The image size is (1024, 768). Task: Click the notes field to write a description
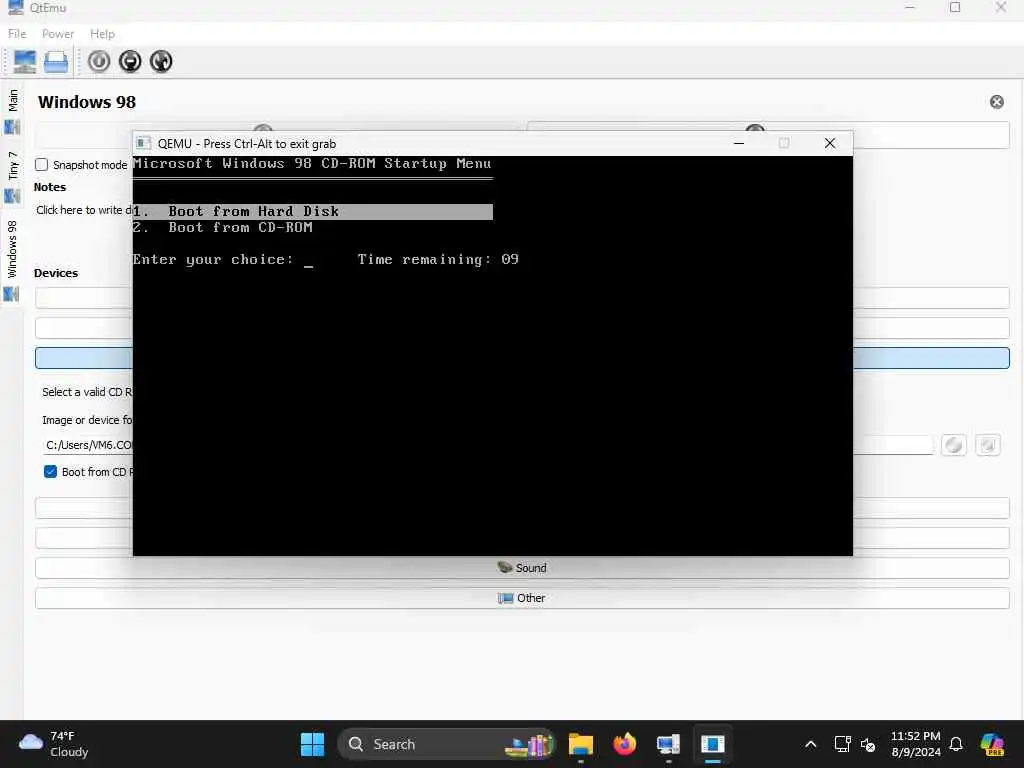[x=82, y=210]
